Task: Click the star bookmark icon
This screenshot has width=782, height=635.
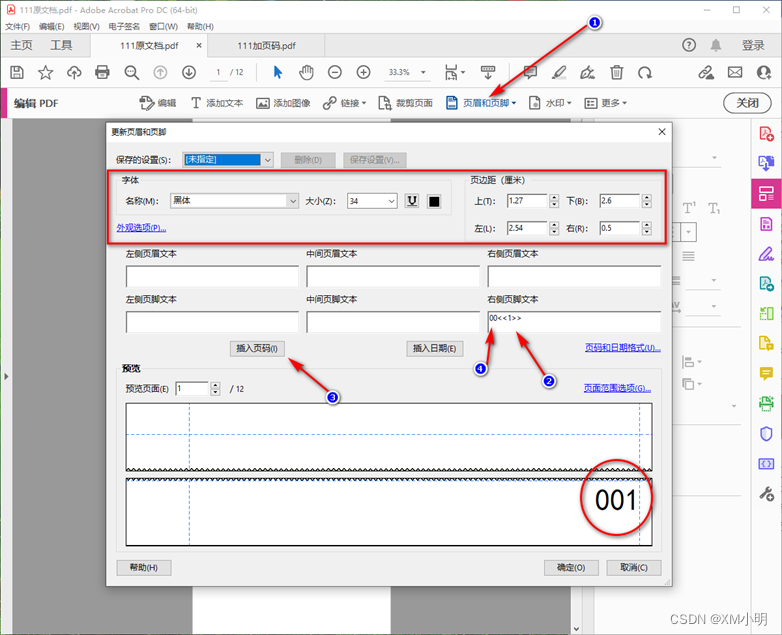Action: (45, 73)
